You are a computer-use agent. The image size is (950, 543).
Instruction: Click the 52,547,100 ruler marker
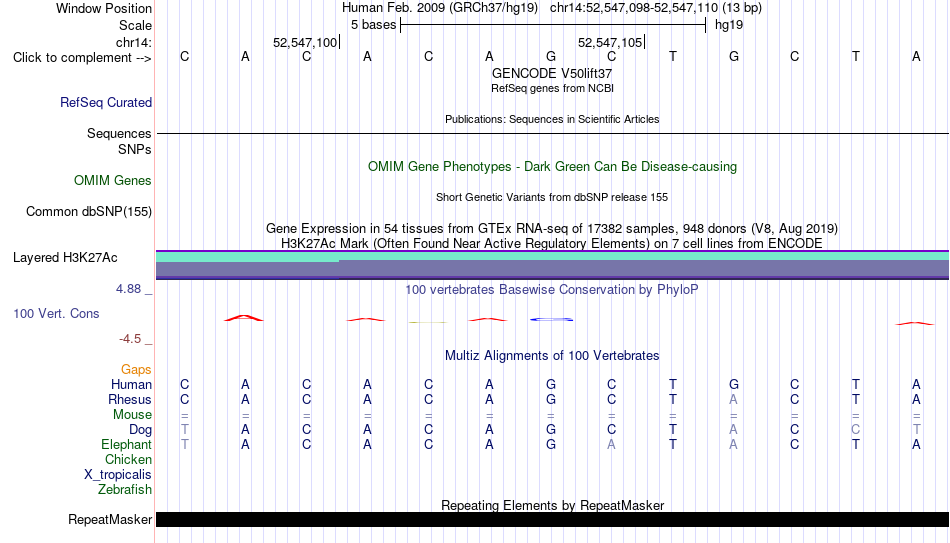[x=305, y=42]
